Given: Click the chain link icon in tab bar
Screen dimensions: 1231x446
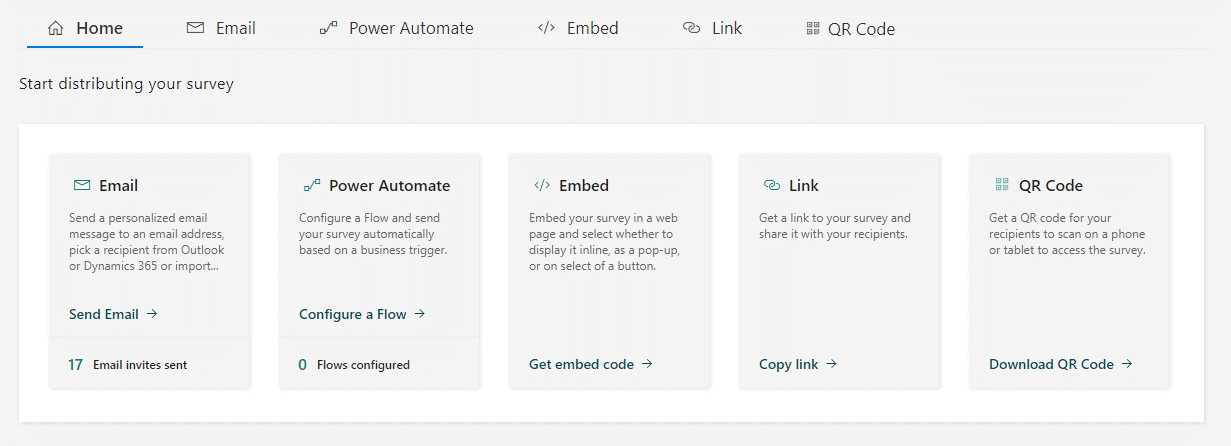Looking at the screenshot, I should (691, 28).
